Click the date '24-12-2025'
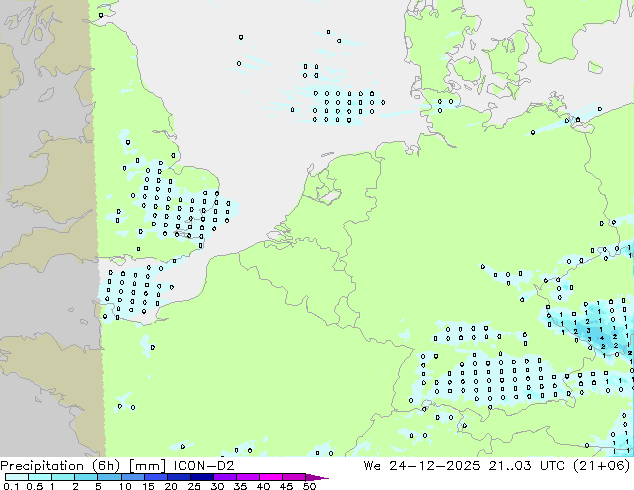 [435, 466]
